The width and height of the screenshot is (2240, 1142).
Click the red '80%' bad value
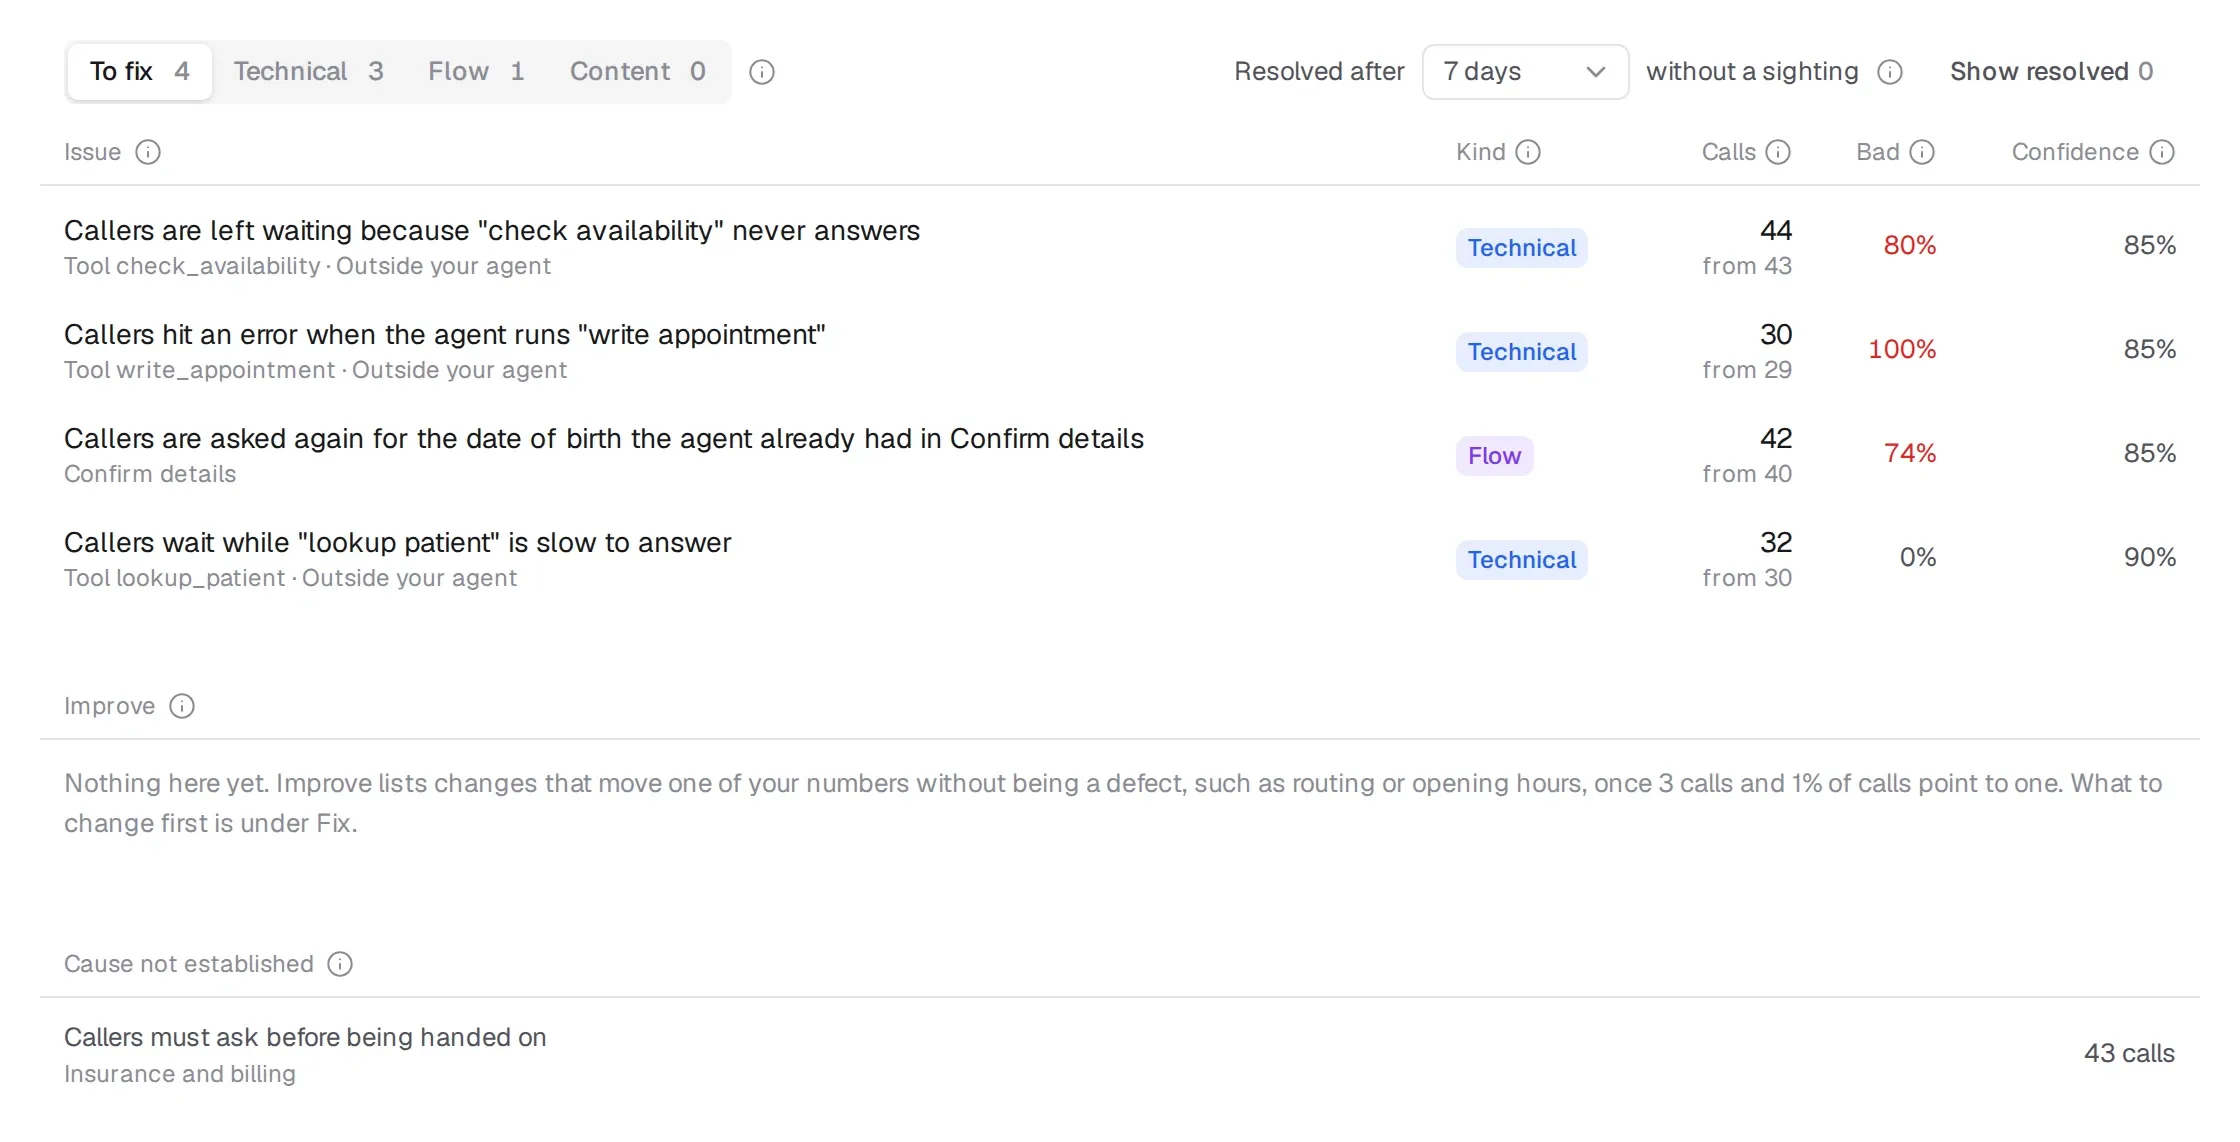(1910, 246)
